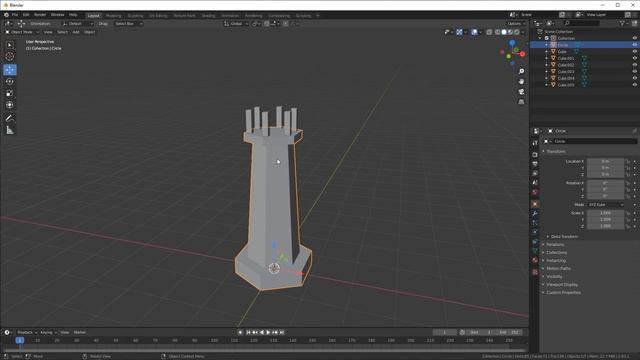Click the play animation button
The height and width of the screenshot is (360, 640).
(x=268, y=333)
